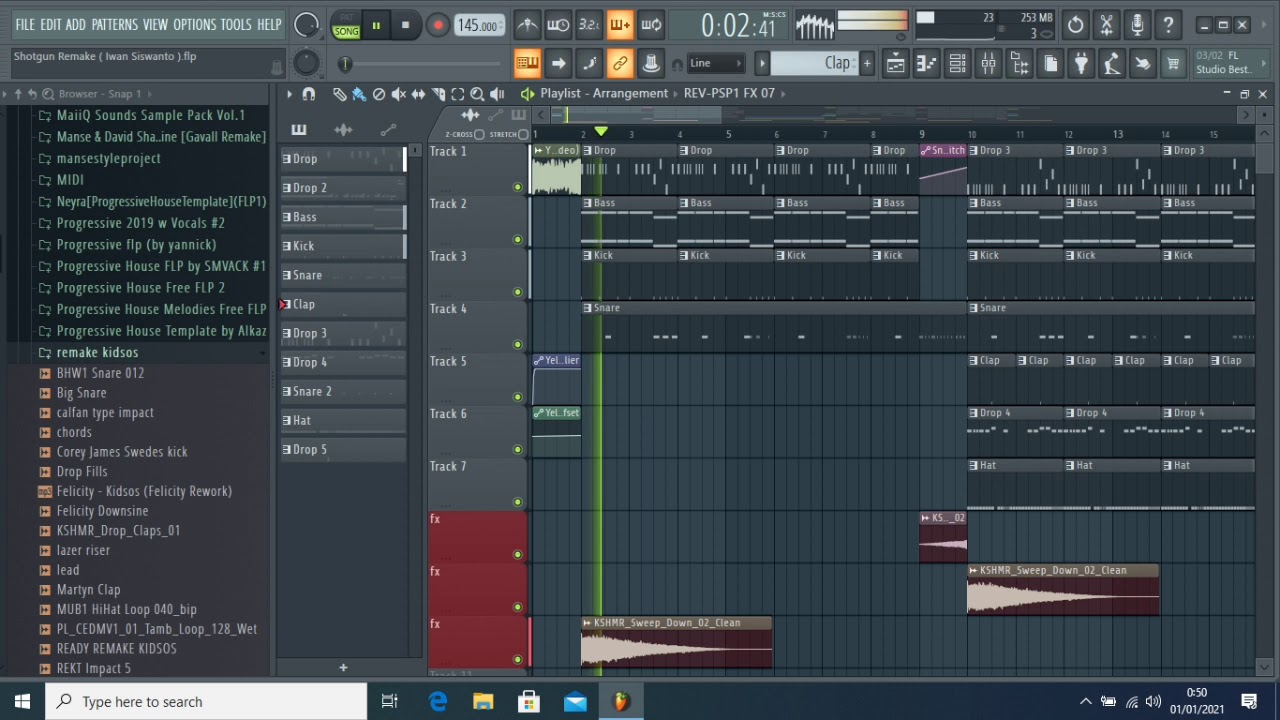Open the content library cart icon

(1173, 65)
